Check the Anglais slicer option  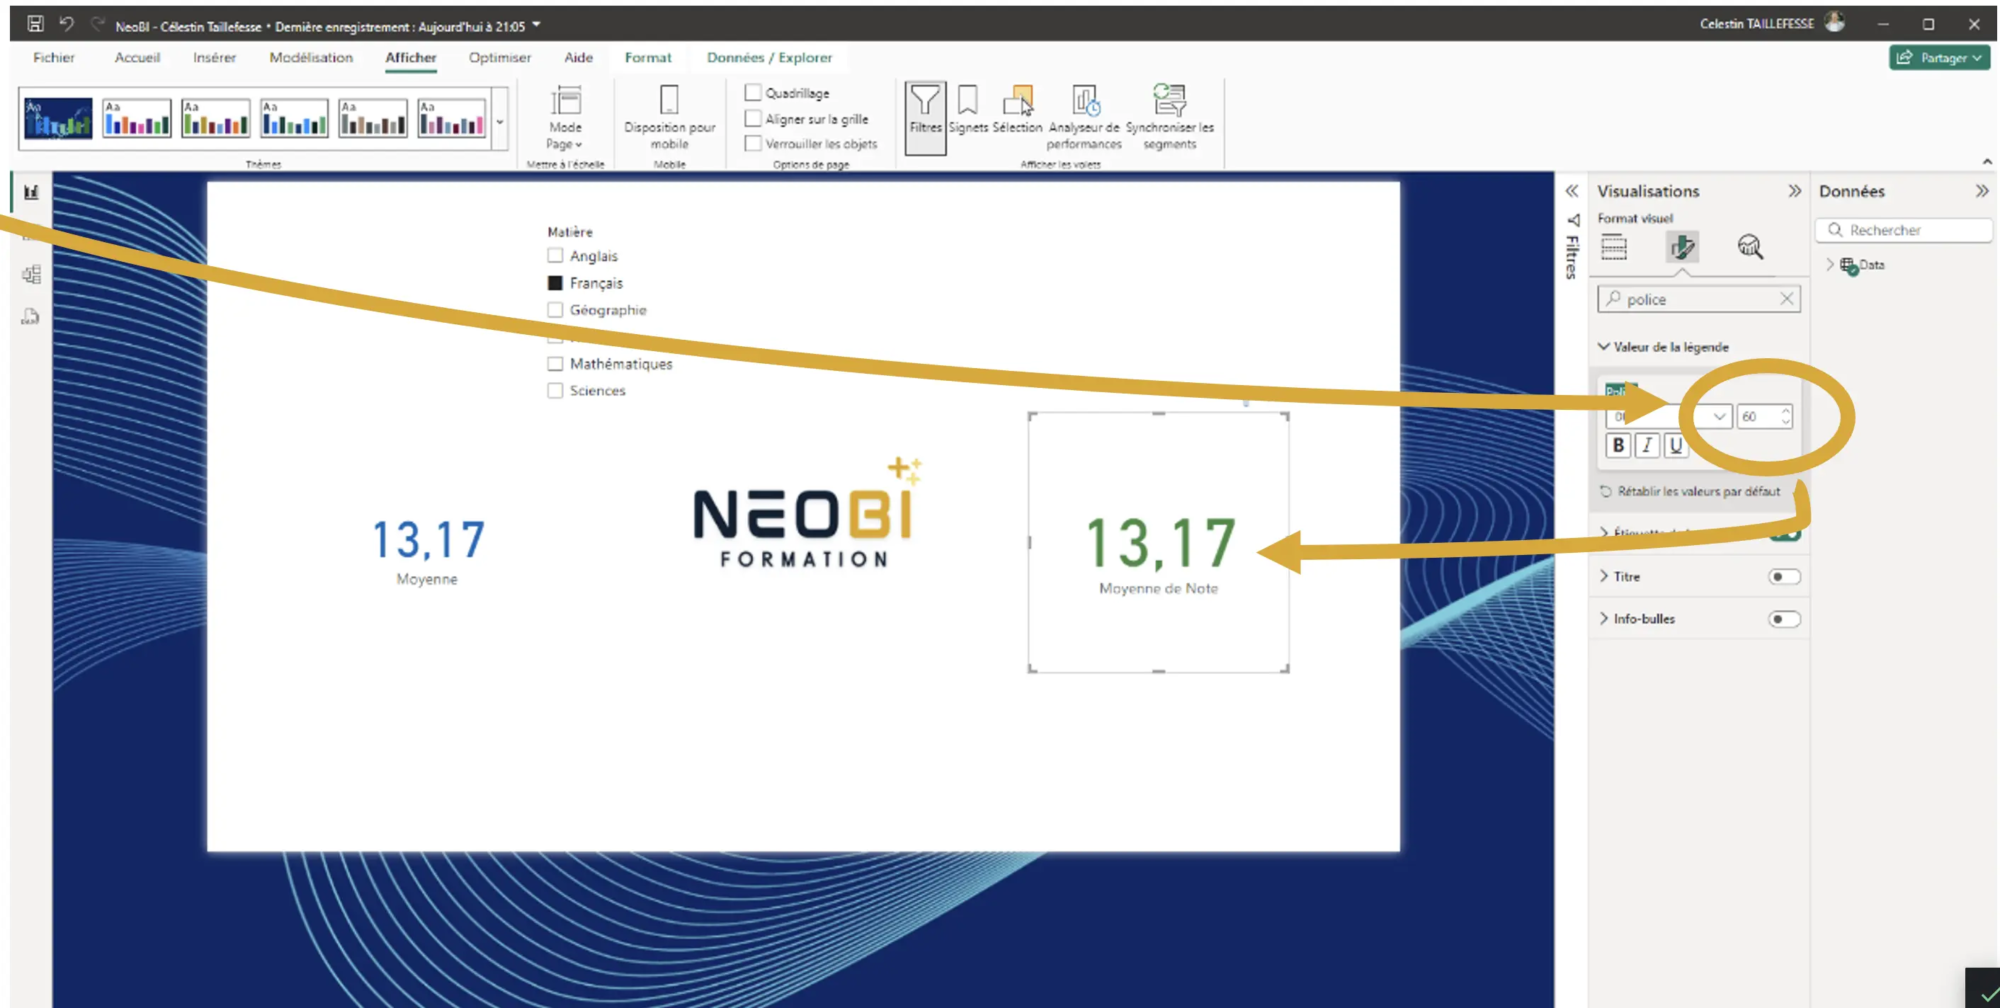(x=555, y=256)
